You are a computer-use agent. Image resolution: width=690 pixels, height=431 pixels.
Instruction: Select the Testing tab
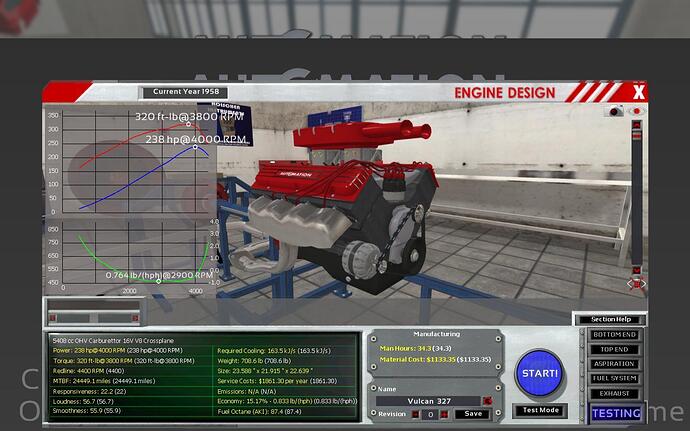point(615,412)
